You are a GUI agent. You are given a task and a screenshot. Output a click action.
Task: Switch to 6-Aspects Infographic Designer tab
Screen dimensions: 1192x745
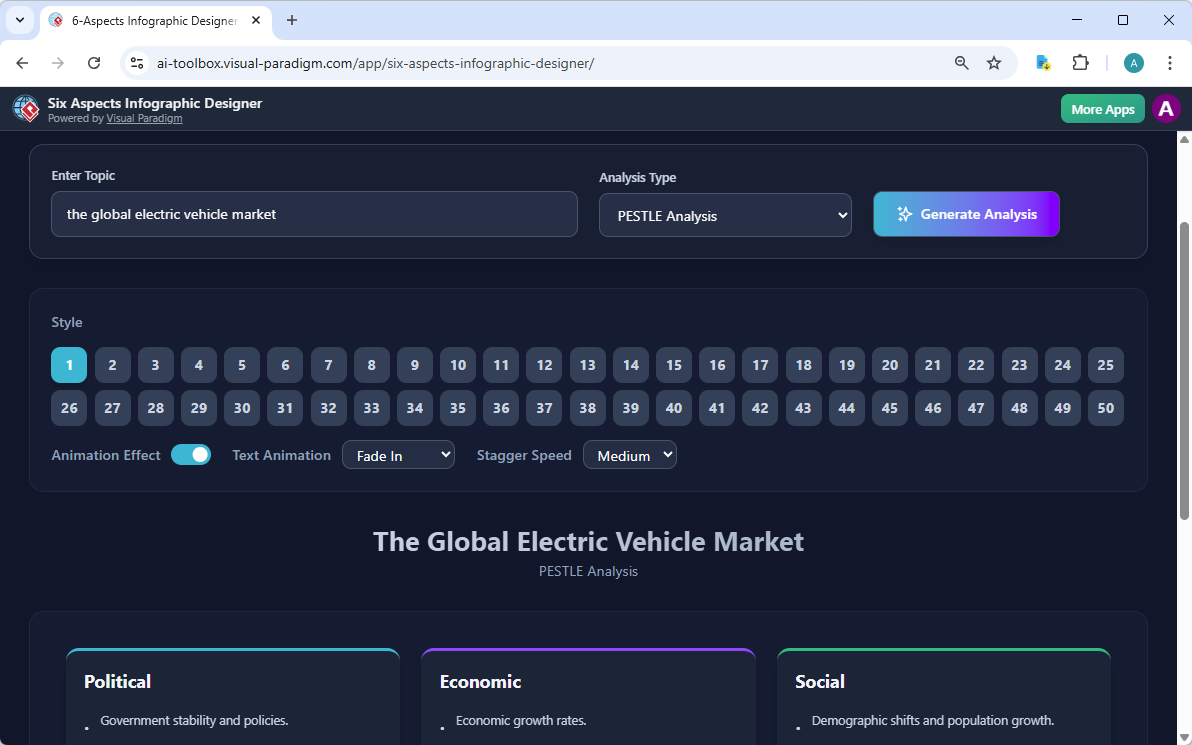point(150,20)
